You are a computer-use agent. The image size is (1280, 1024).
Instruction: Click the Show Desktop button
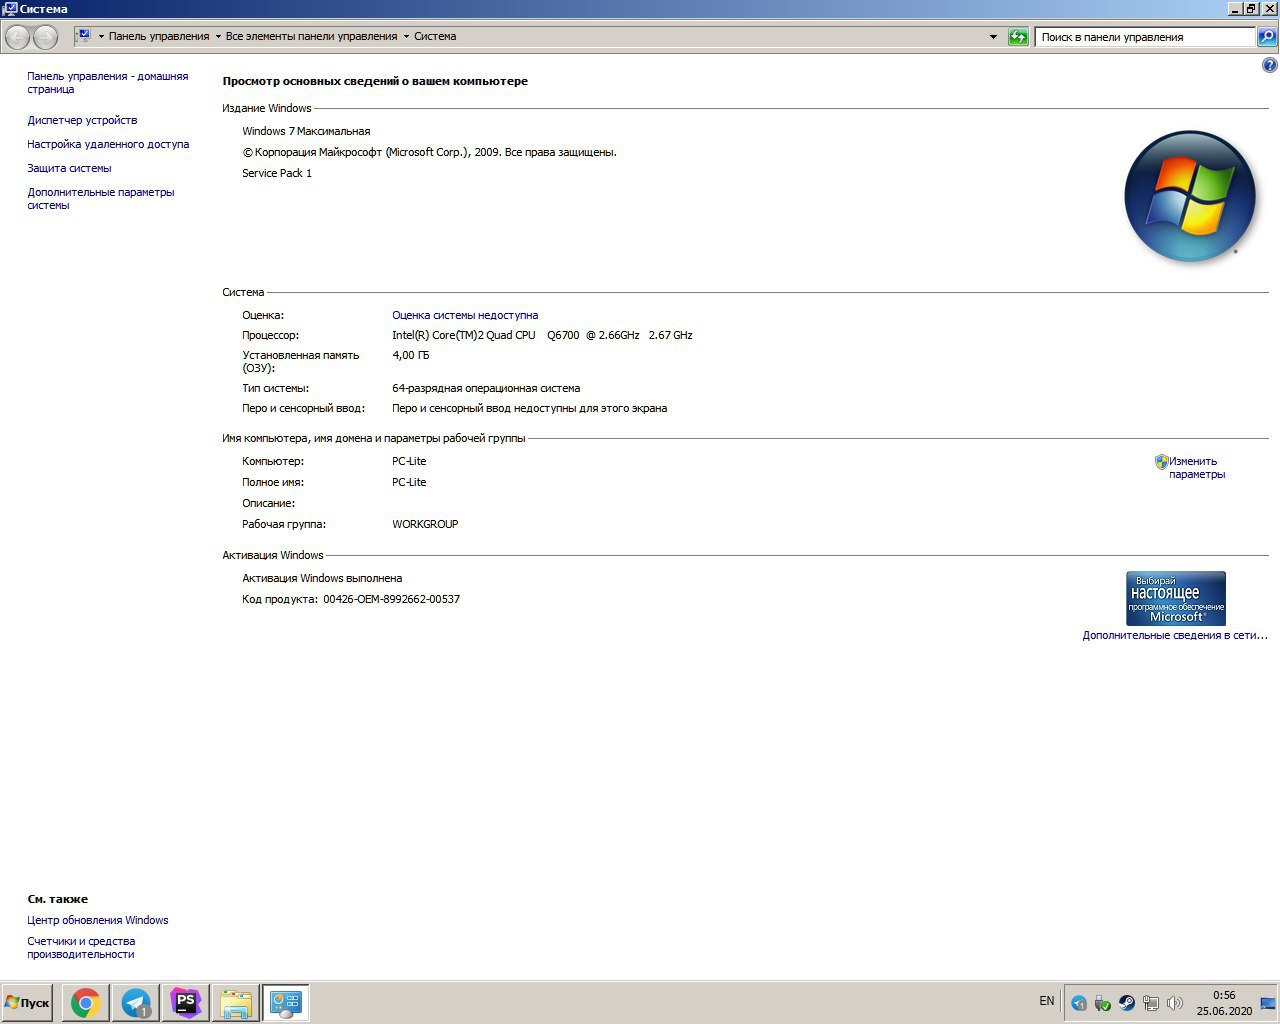click(1268, 1003)
